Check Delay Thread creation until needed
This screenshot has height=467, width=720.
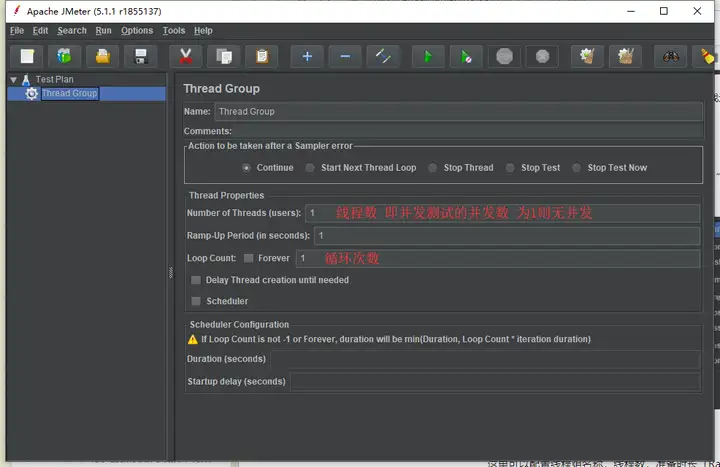click(x=196, y=280)
